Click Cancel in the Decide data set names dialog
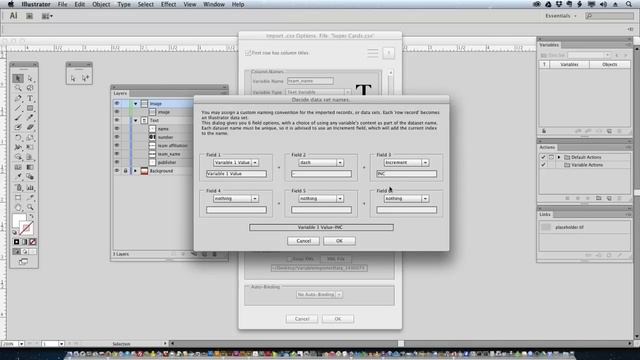 pos(303,241)
